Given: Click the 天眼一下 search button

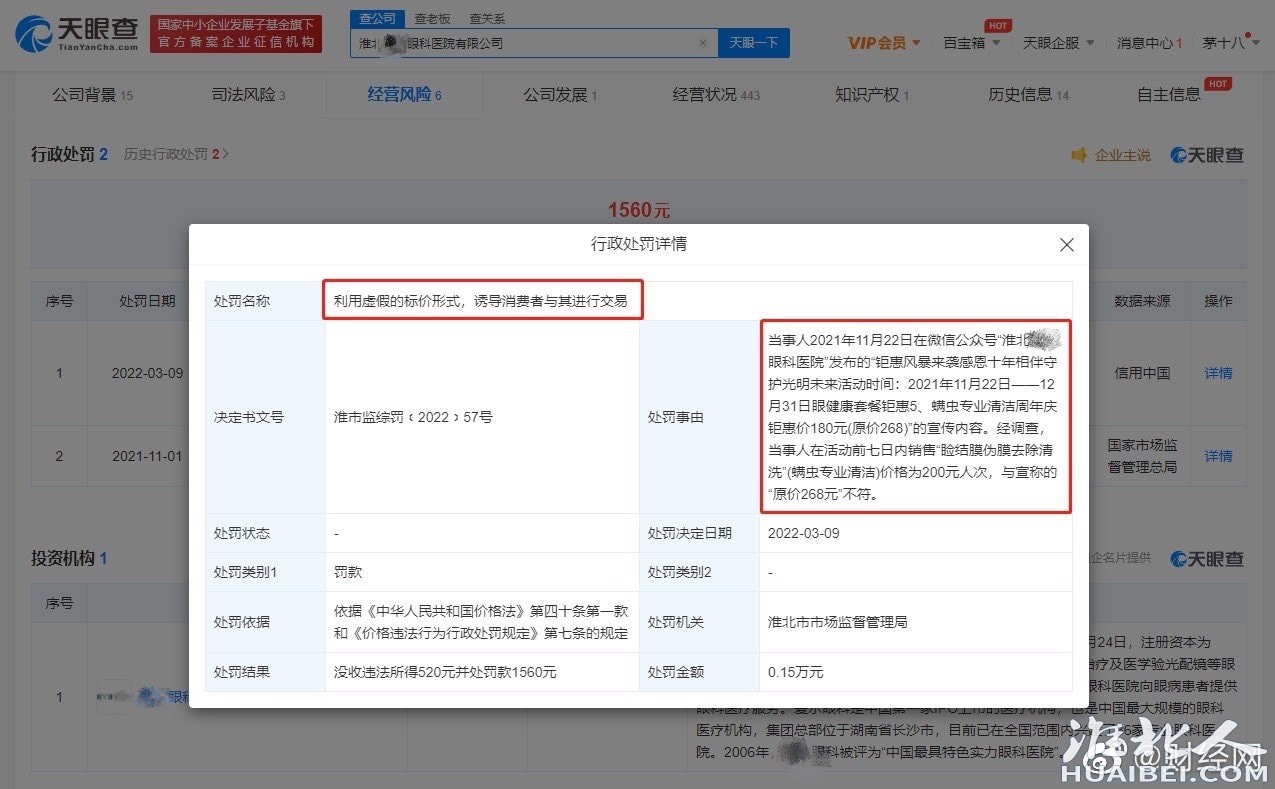Looking at the screenshot, I should click(753, 43).
